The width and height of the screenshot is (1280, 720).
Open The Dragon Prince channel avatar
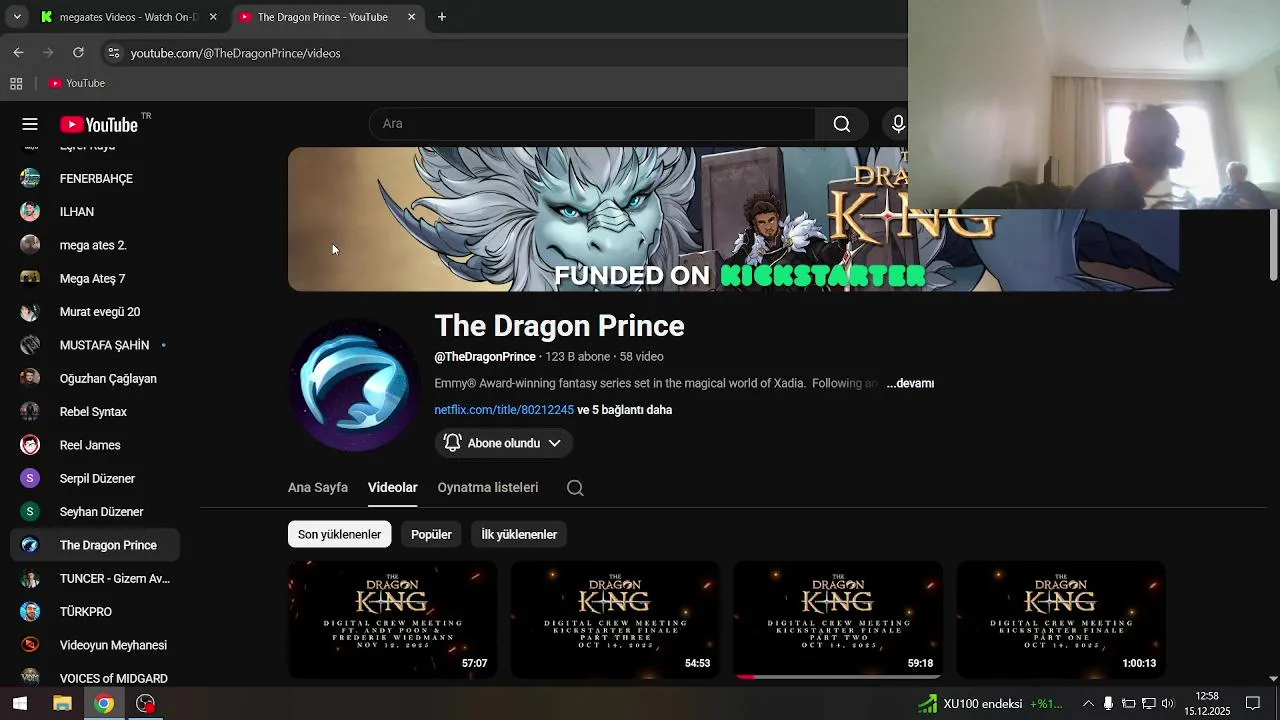pos(354,386)
